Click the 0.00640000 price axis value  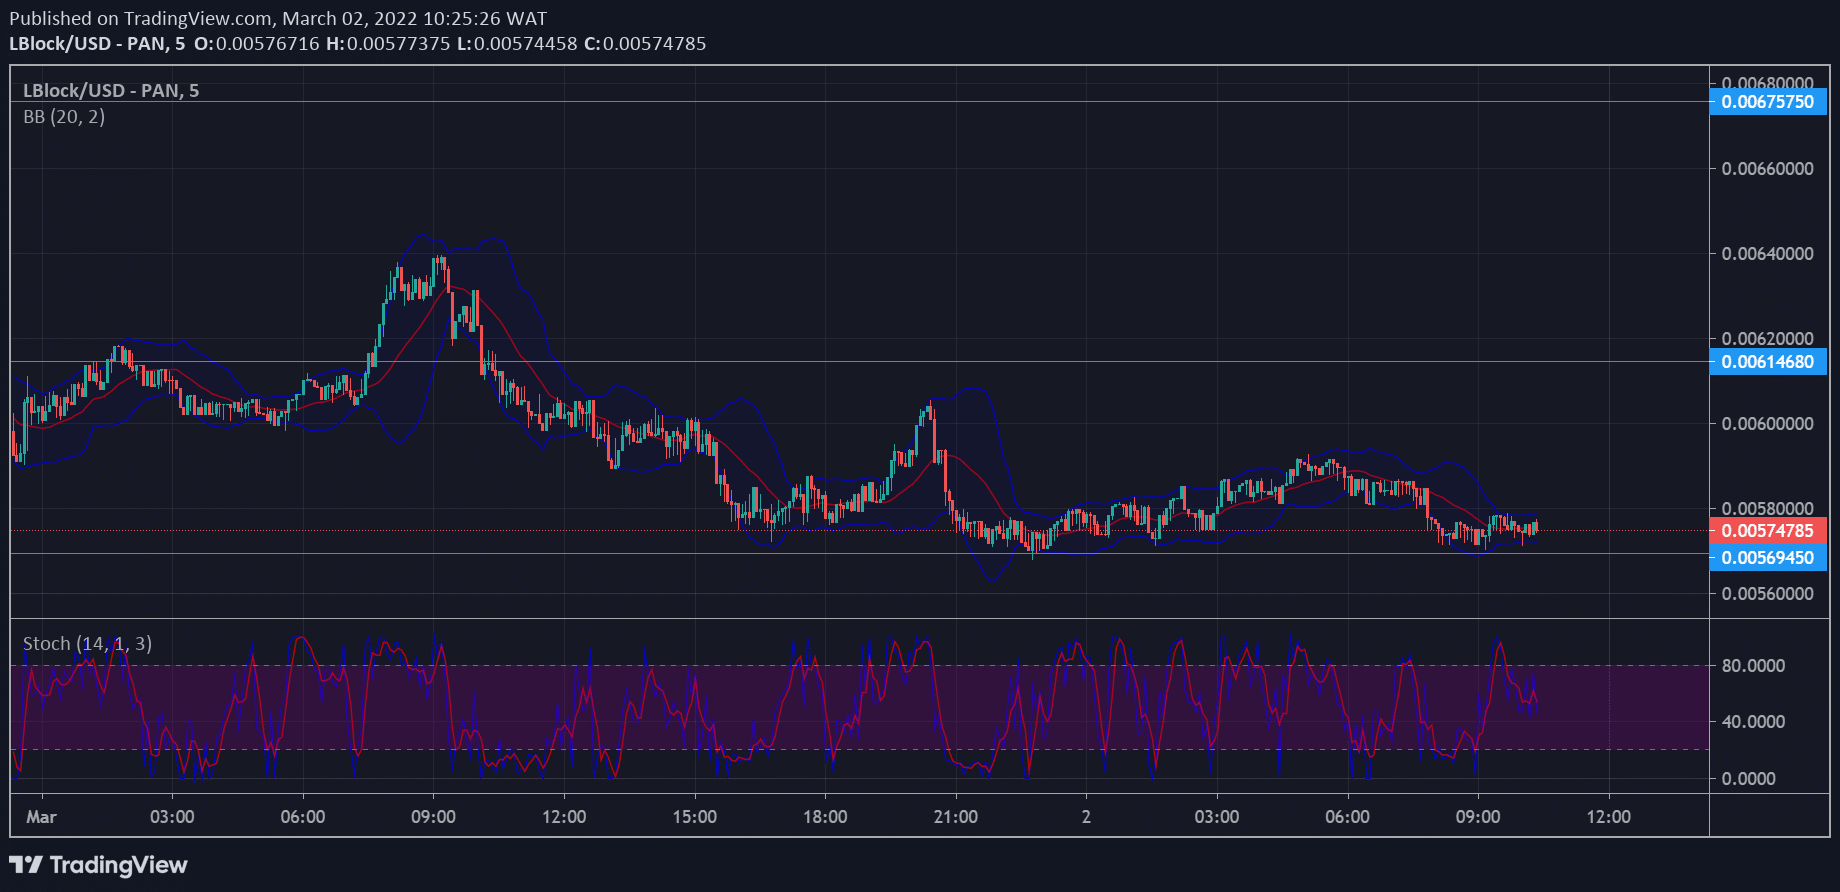1767,254
